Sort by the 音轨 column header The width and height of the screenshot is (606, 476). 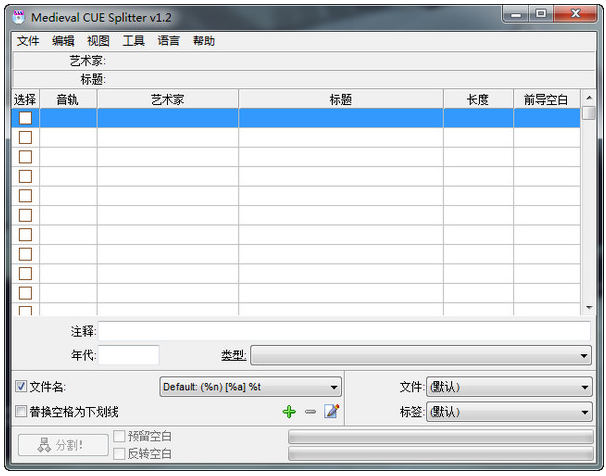[x=68, y=99]
